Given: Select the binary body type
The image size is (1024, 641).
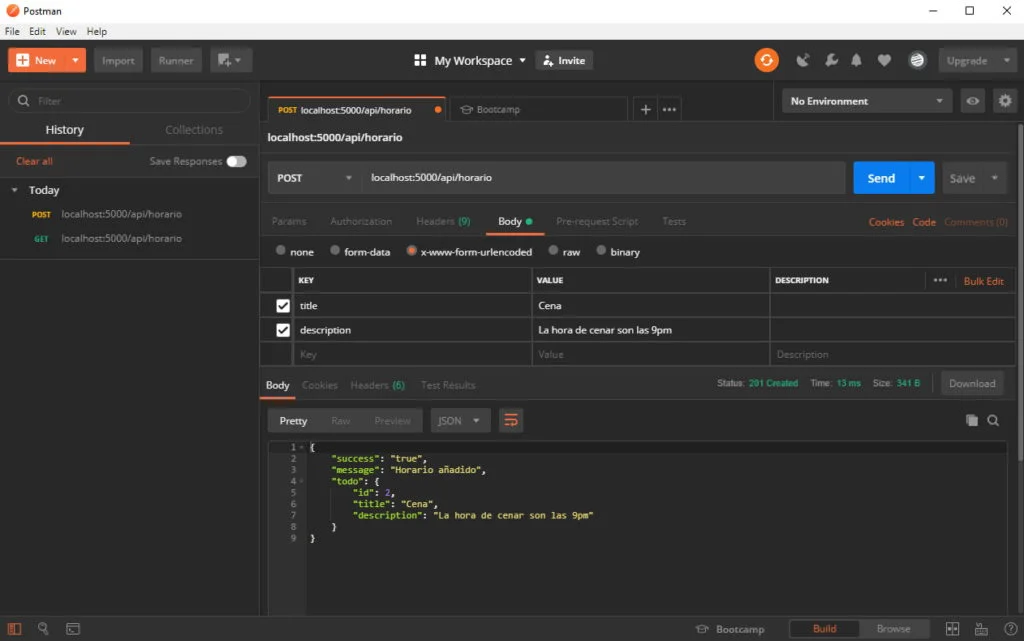Looking at the screenshot, I should click(x=601, y=250).
